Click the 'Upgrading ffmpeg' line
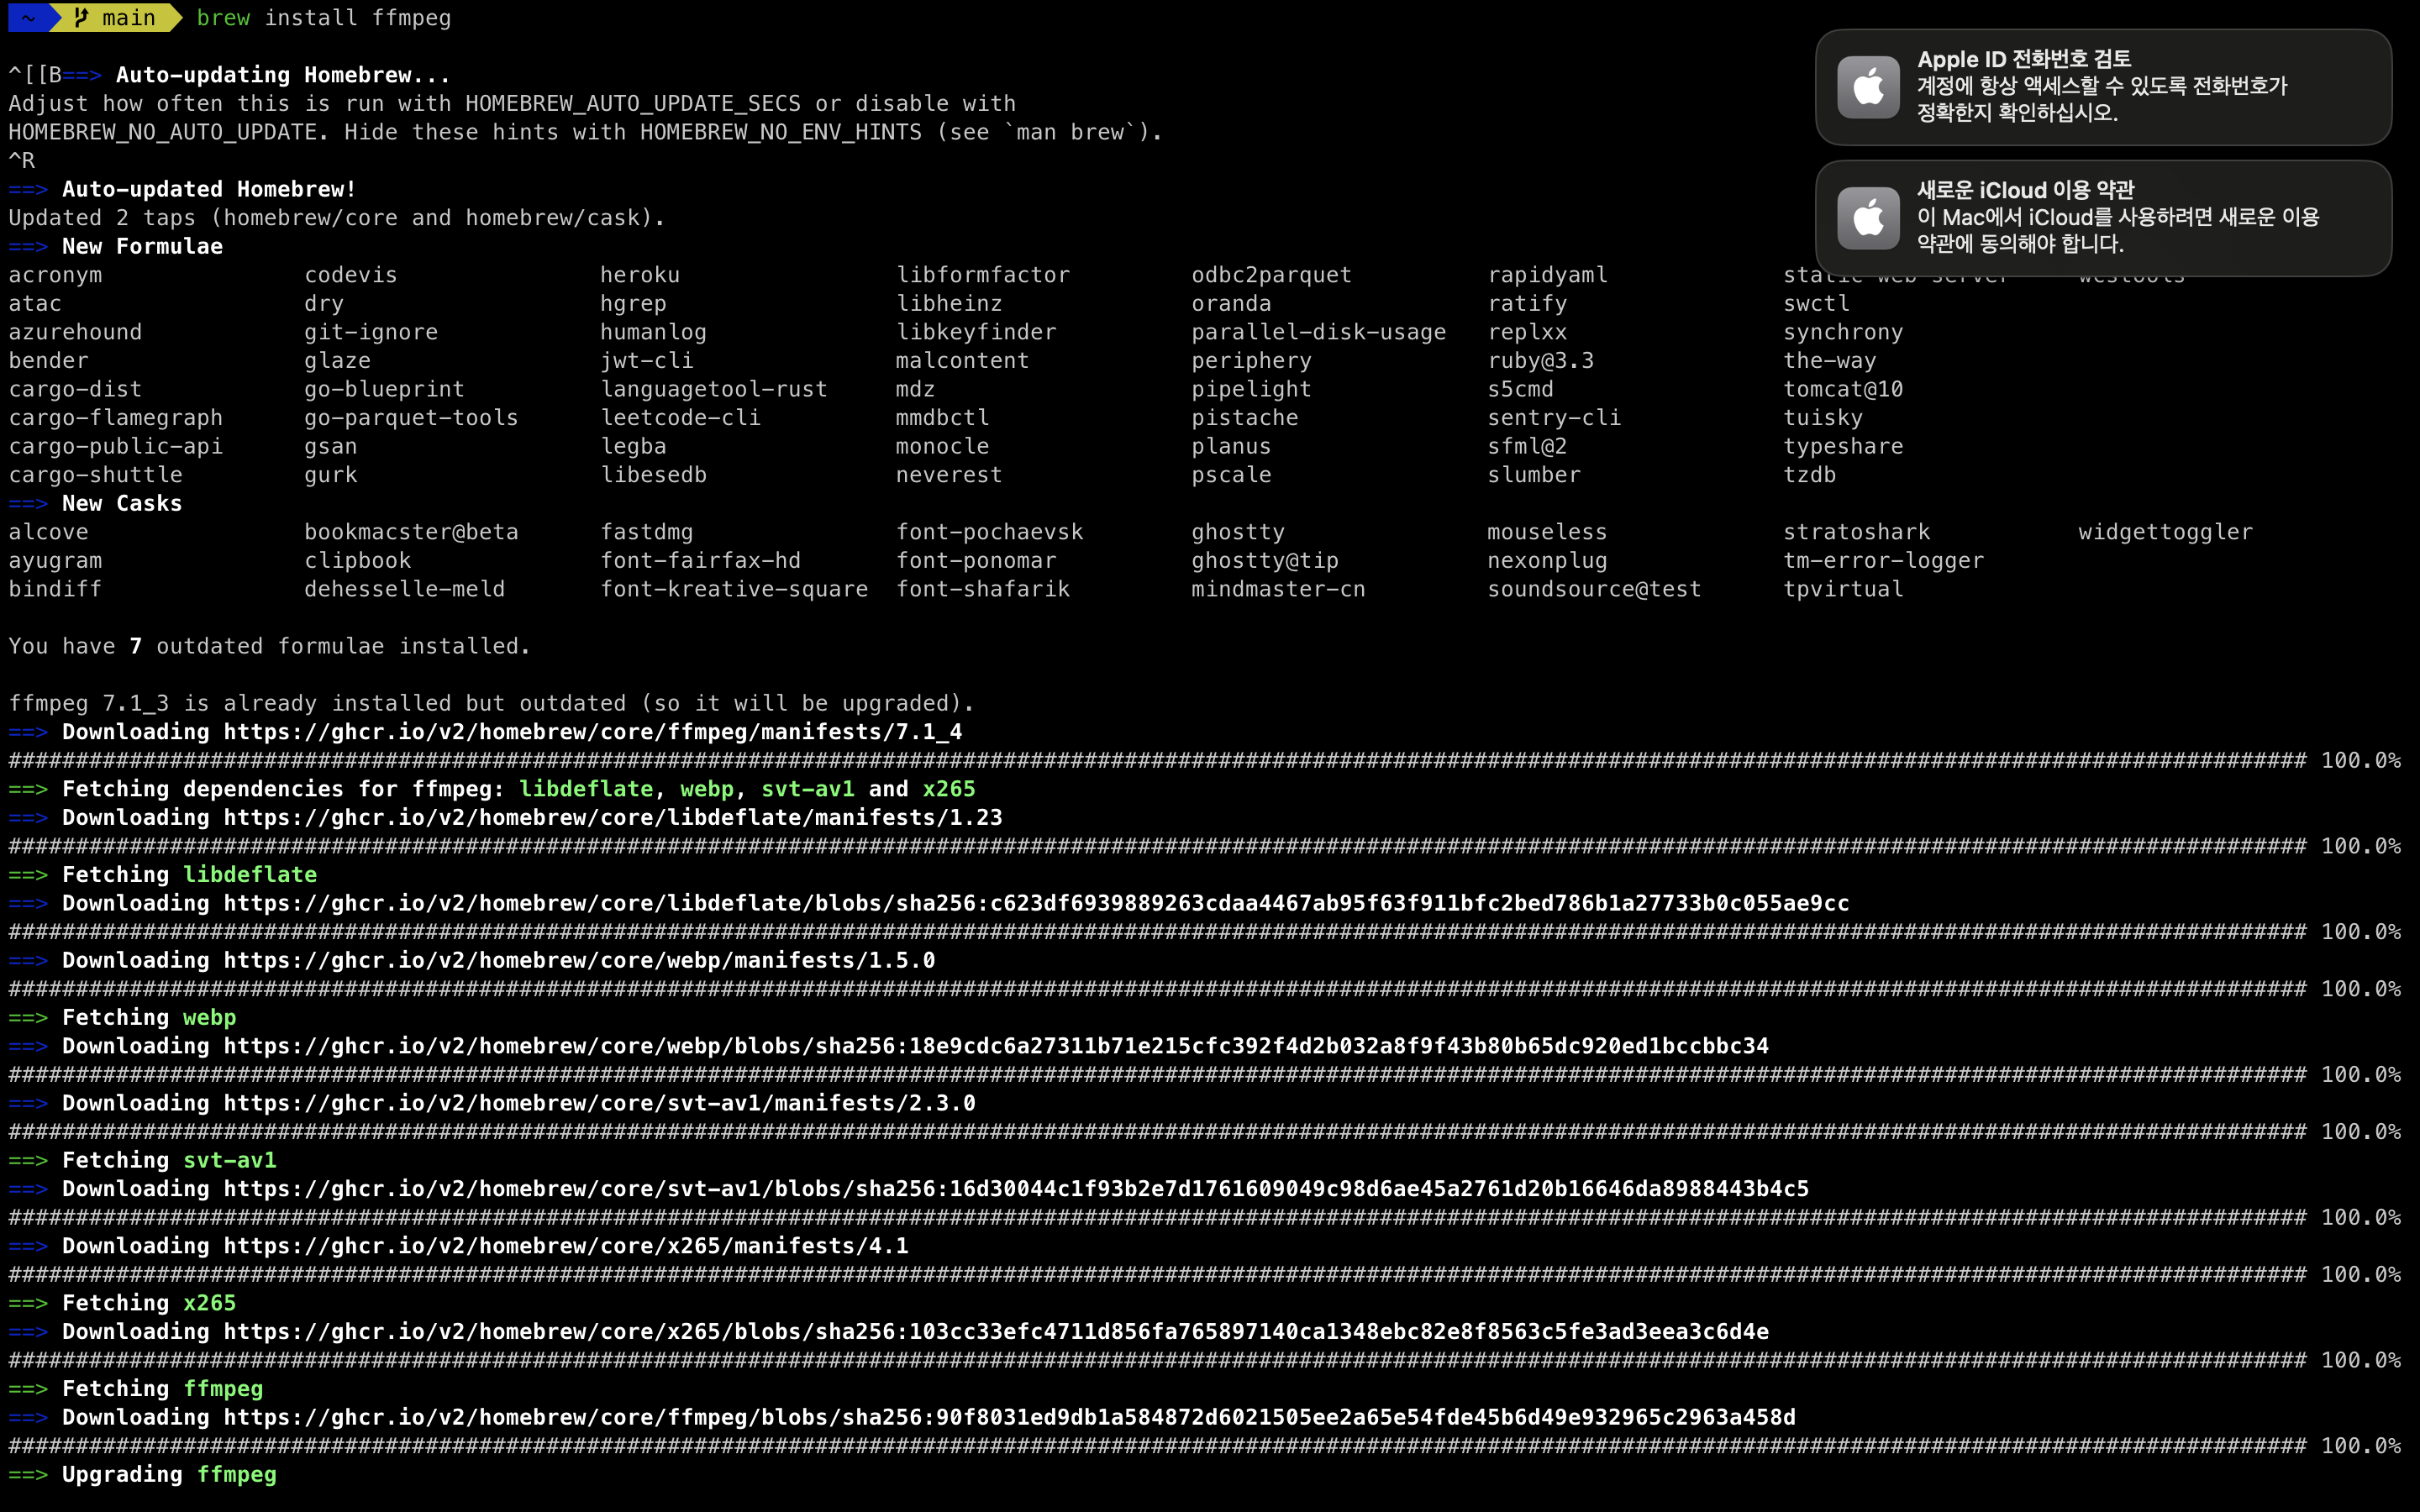This screenshot has height=1512, width=2420. (142, 1474)
